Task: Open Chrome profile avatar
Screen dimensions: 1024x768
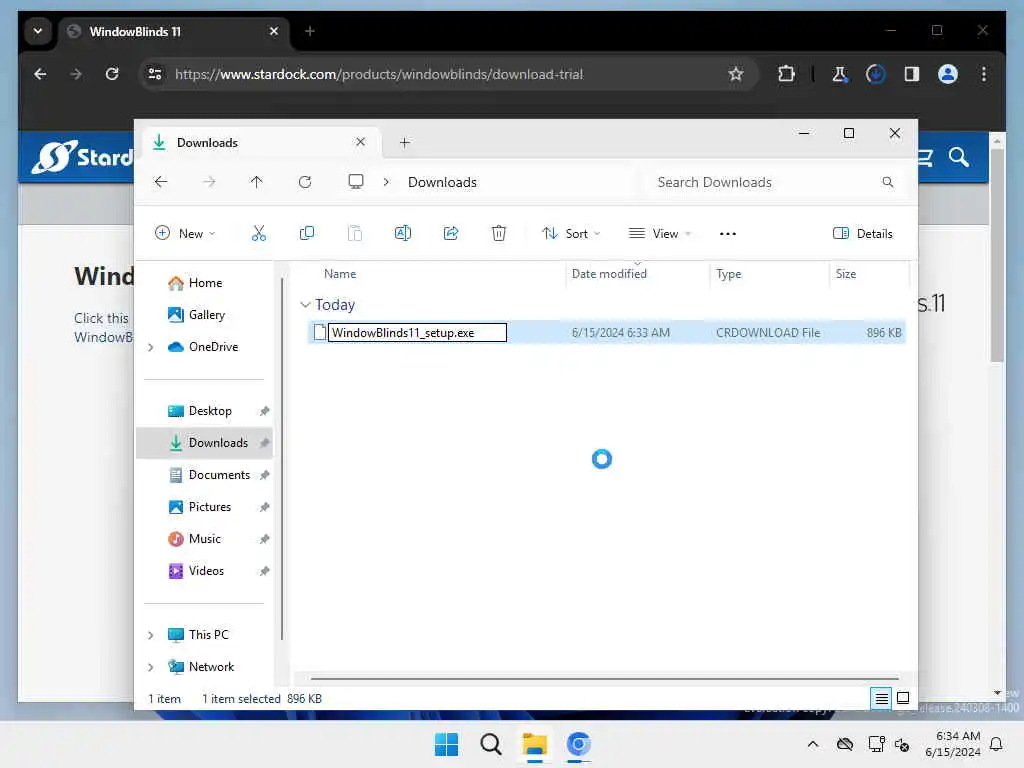Action: tap(948, 74)
